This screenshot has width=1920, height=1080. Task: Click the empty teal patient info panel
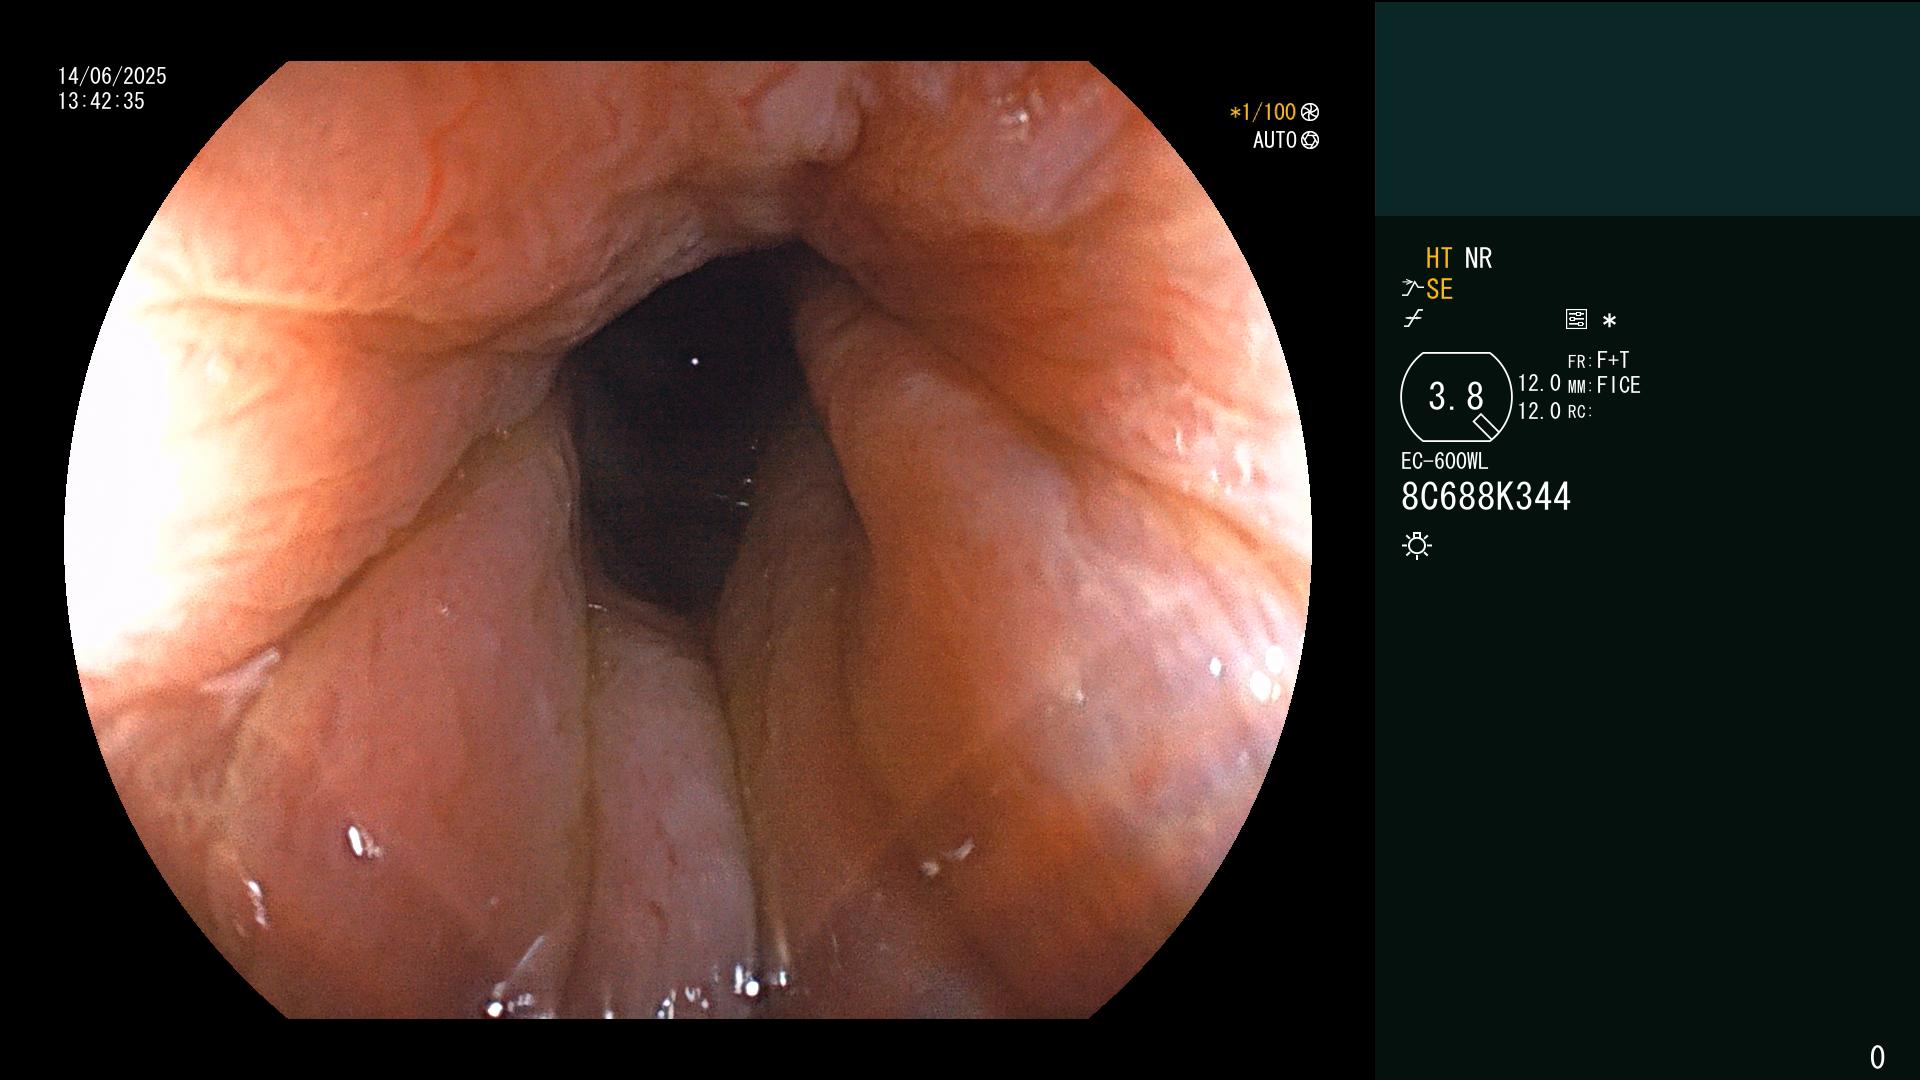1647,109
